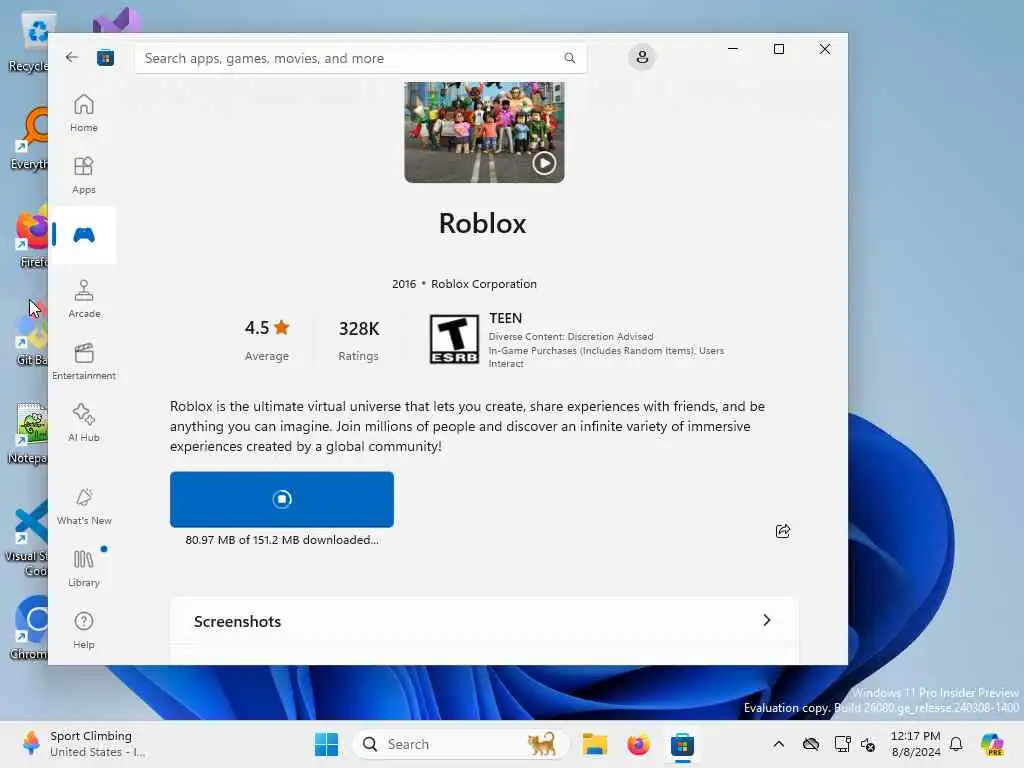Viewport: 1024px width, 768px height.
Task: Expand the Screenshots section chevron
Action: click(x=767, y=620)
